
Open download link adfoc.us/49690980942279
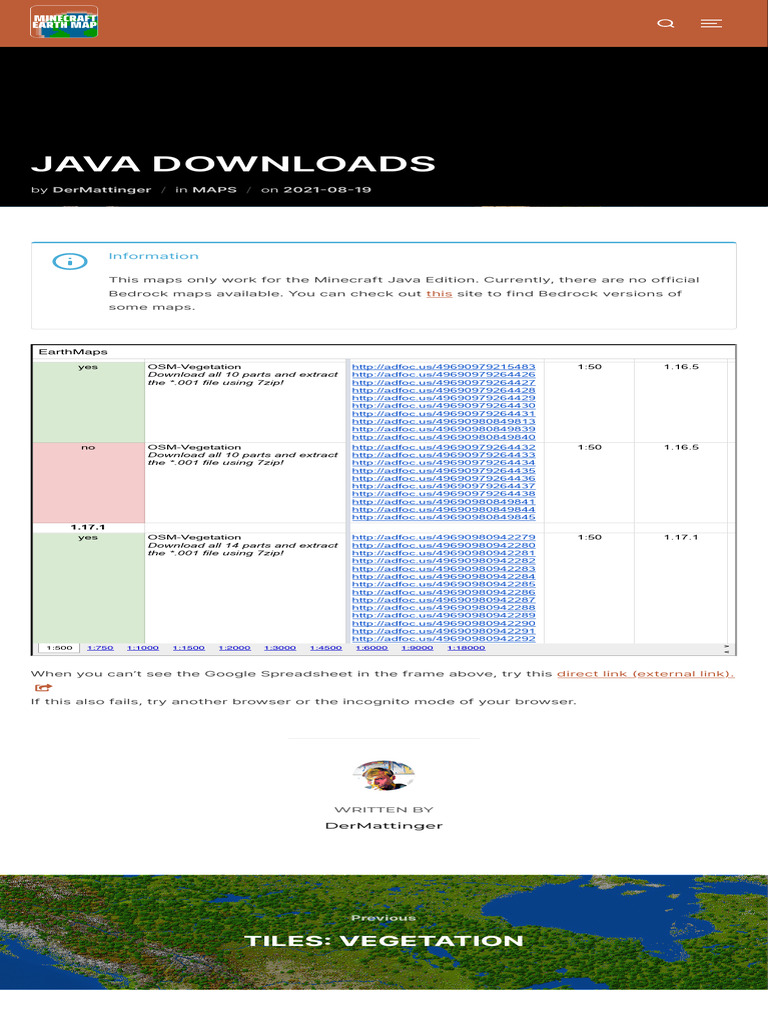(443, 537)
